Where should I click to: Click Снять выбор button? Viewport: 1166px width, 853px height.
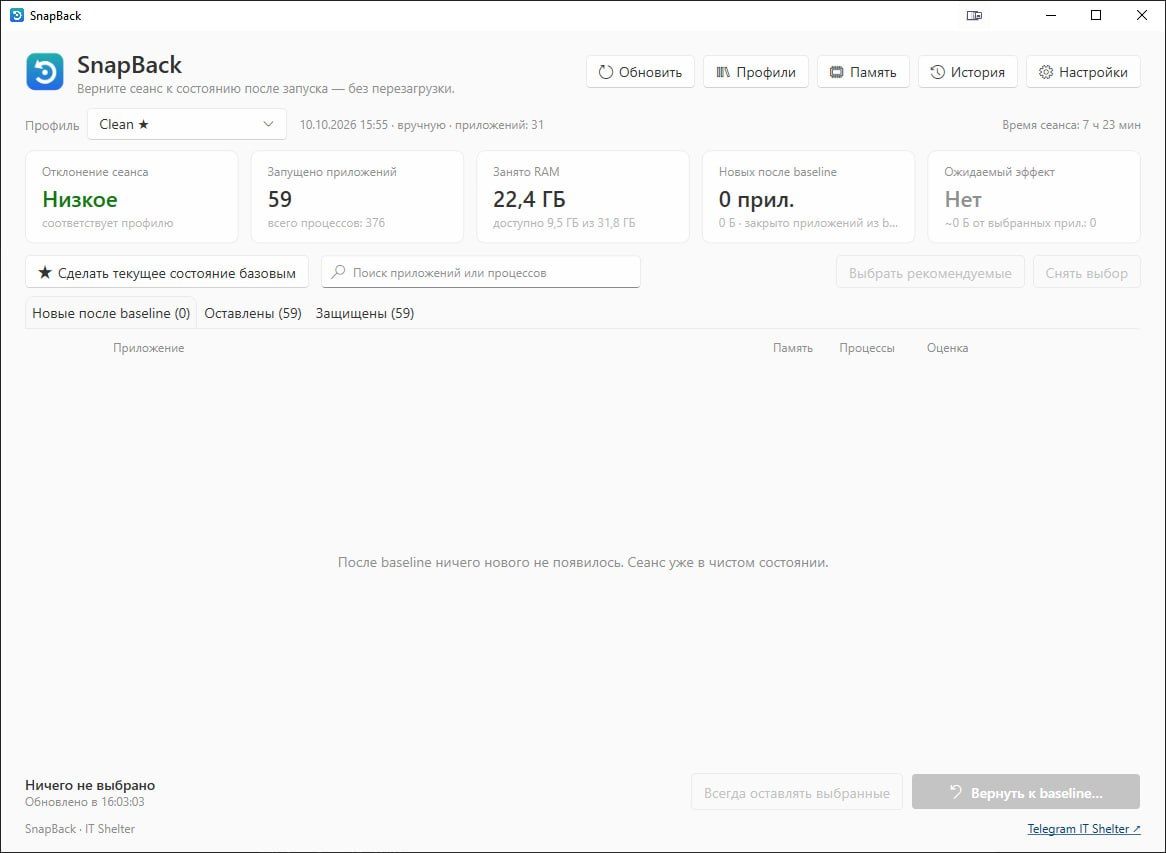pyautogui.click(x=1086, y=273)
